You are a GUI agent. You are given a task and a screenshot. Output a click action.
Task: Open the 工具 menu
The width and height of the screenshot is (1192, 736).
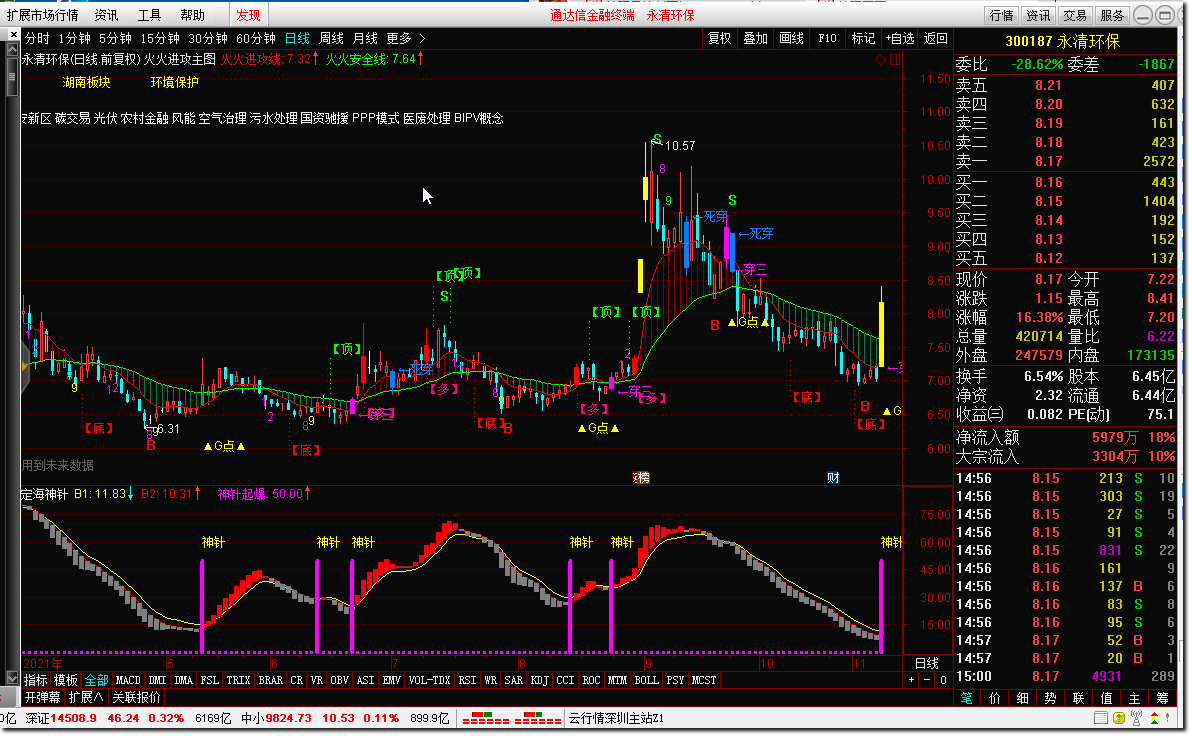click(x=149, y=15)
